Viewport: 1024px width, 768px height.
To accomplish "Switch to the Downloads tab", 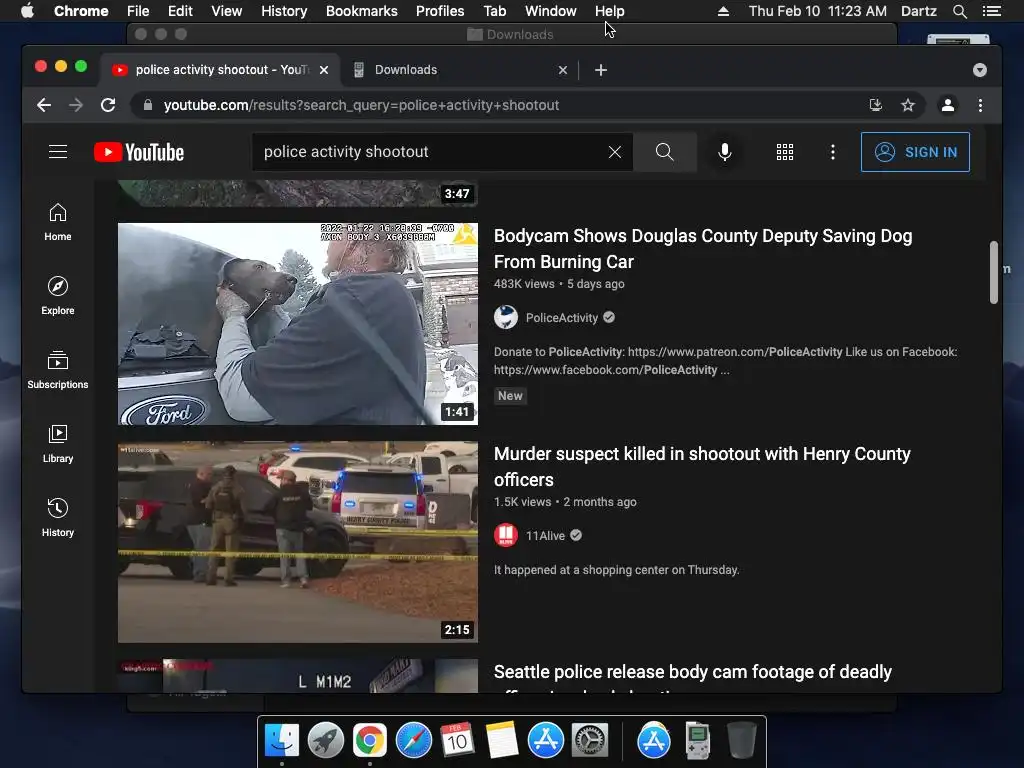I will (x=460, y=70).
